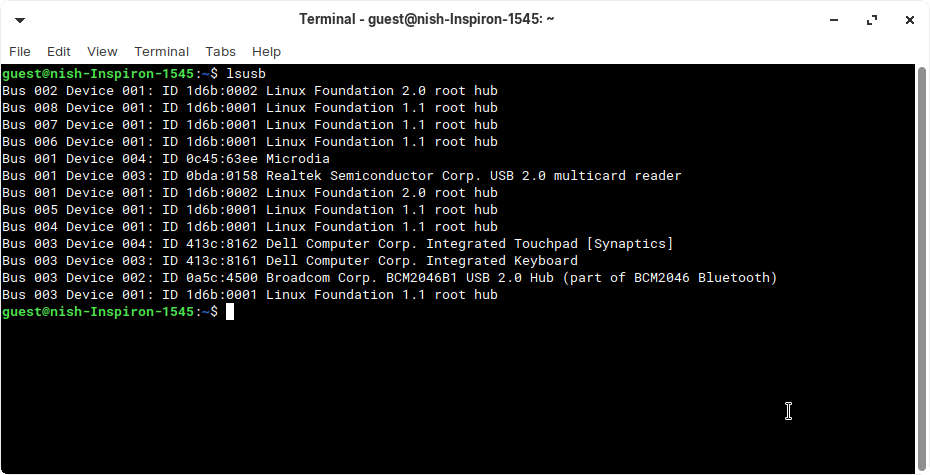Screen dimensions: 930x475
Task: Open the window menu arrow in titlebar
Action: (x=20, y=20)
